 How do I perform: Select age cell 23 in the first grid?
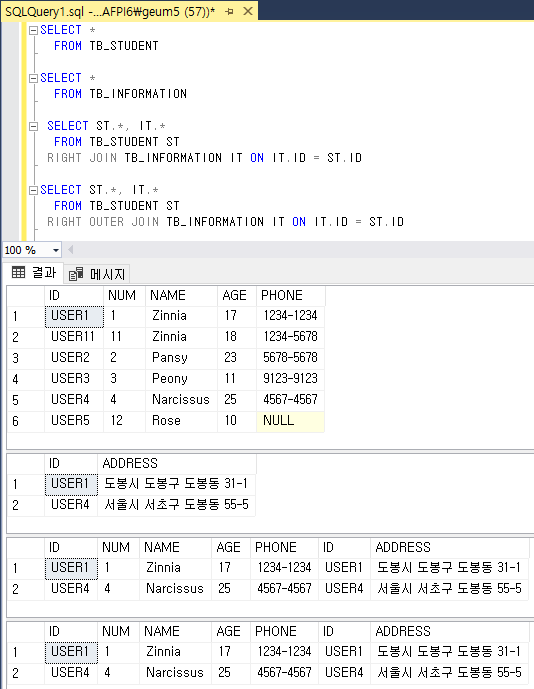(x=237, y=358)
